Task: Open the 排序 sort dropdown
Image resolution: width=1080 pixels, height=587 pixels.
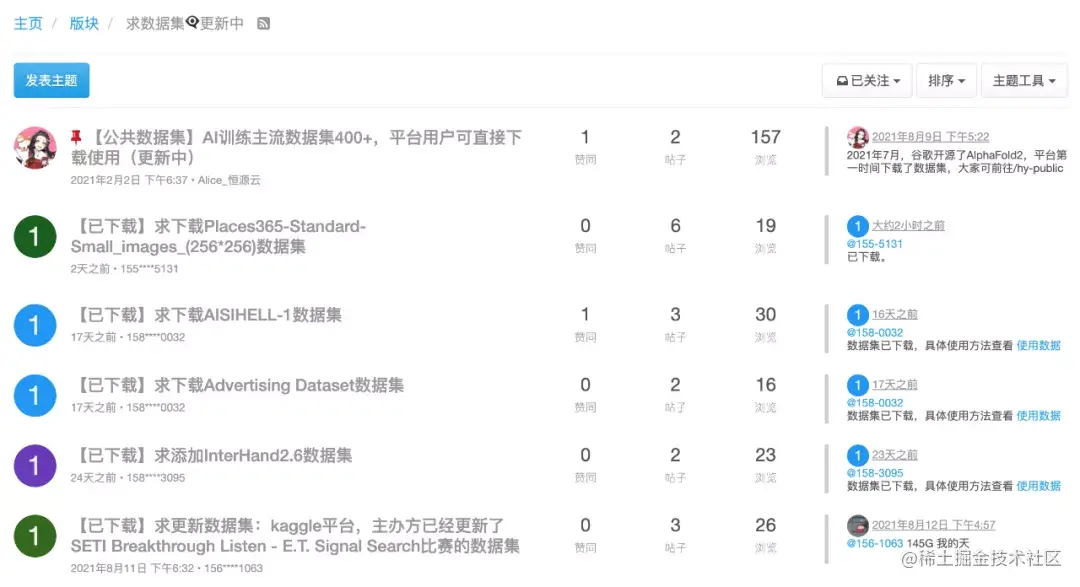Action: click(946, 81)
